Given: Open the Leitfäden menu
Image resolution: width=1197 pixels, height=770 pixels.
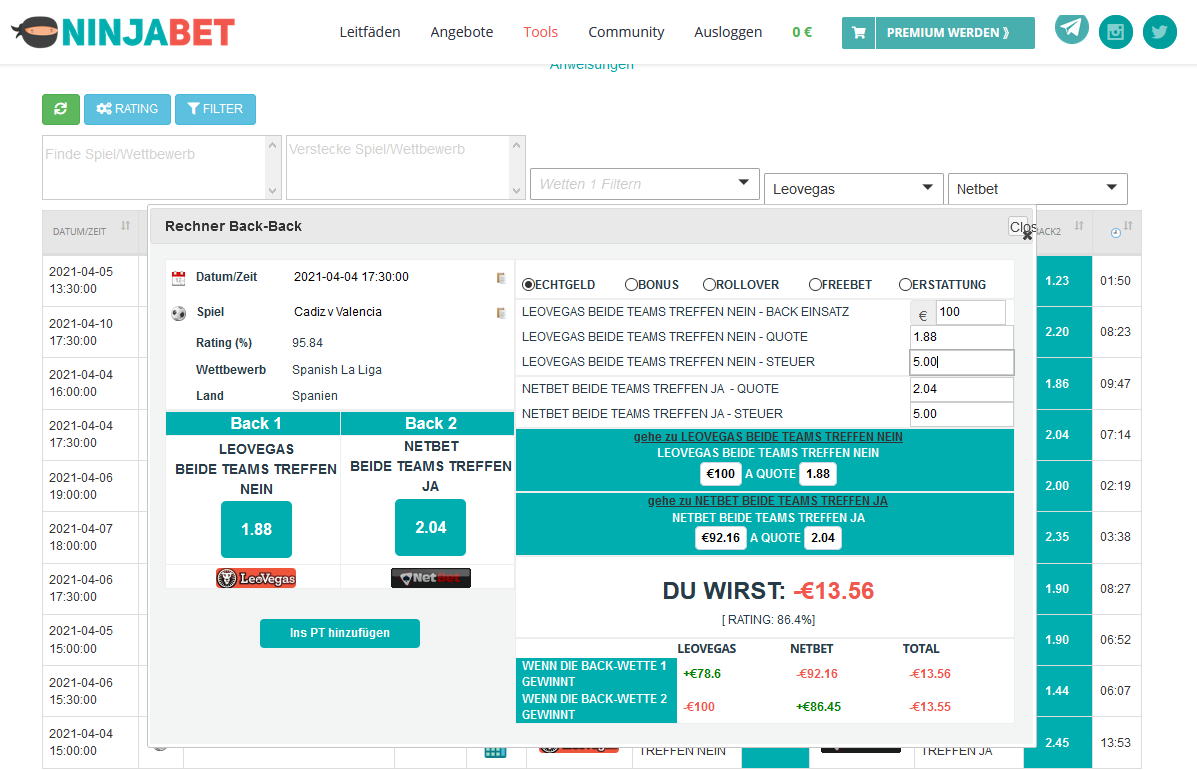Looking at the screenshot, I should pyautogui.click(x=369, y=32).
